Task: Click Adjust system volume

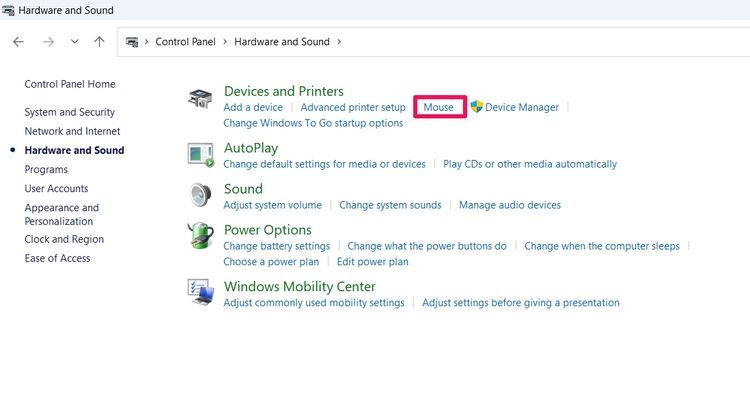Action: pyautogui.click(x=272, y=205)
